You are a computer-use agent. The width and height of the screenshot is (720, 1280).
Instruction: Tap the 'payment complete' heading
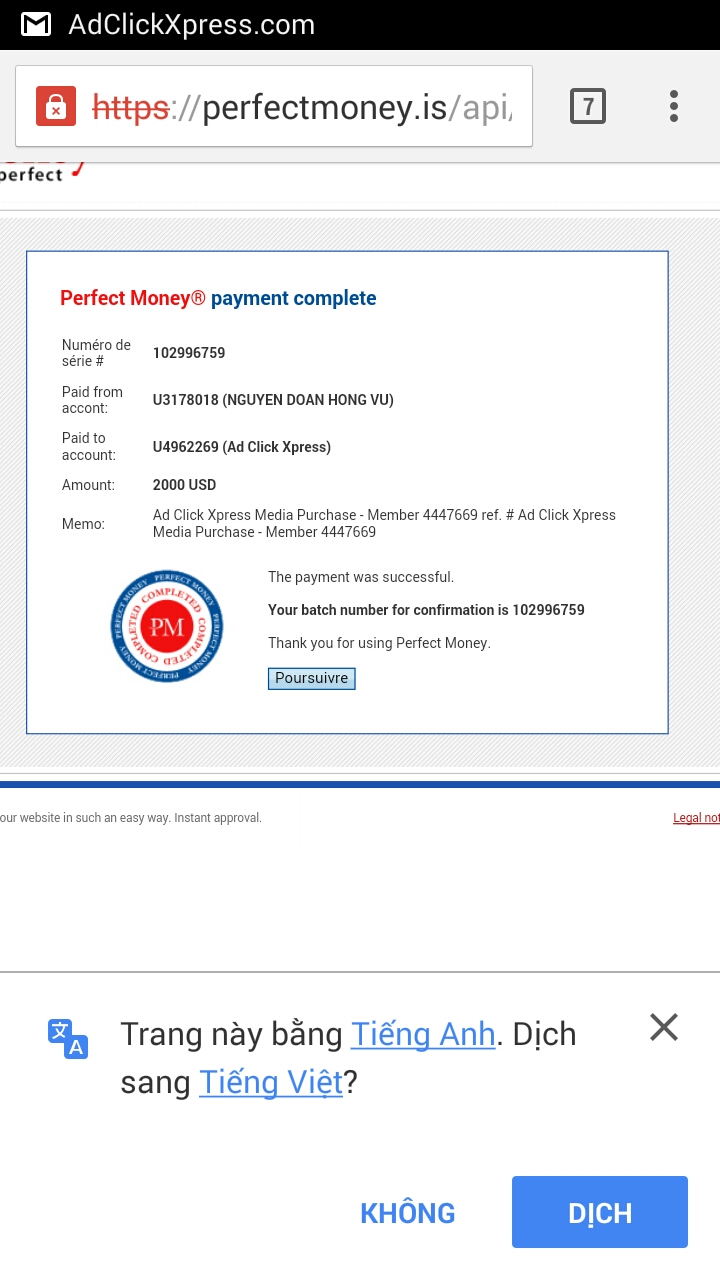[x=293, y=298]
